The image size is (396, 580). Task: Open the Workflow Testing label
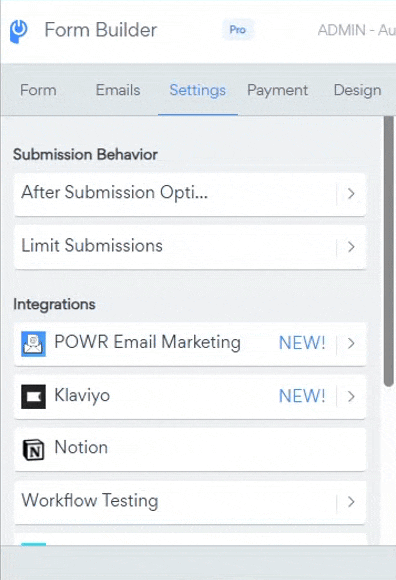[x=90, y=500]
